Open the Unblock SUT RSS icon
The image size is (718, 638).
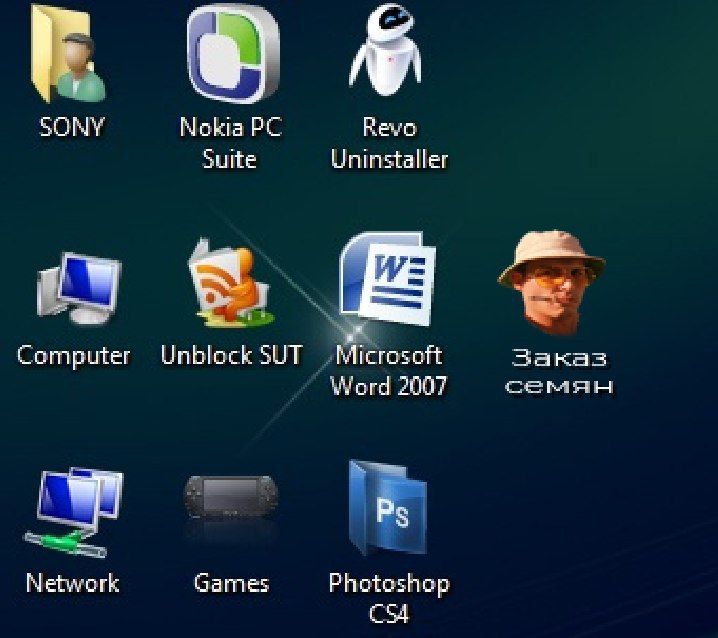(x=231, y=283)
